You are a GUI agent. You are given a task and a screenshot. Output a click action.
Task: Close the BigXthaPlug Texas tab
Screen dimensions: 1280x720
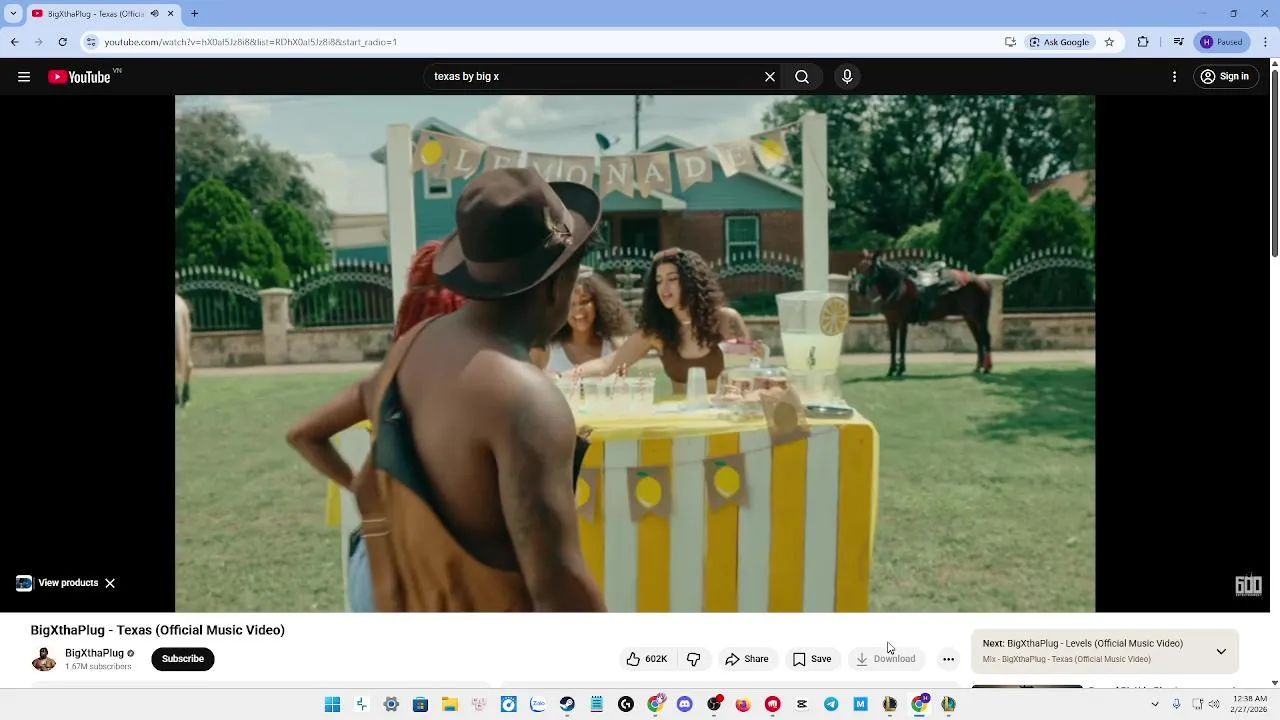coord(170,14)
